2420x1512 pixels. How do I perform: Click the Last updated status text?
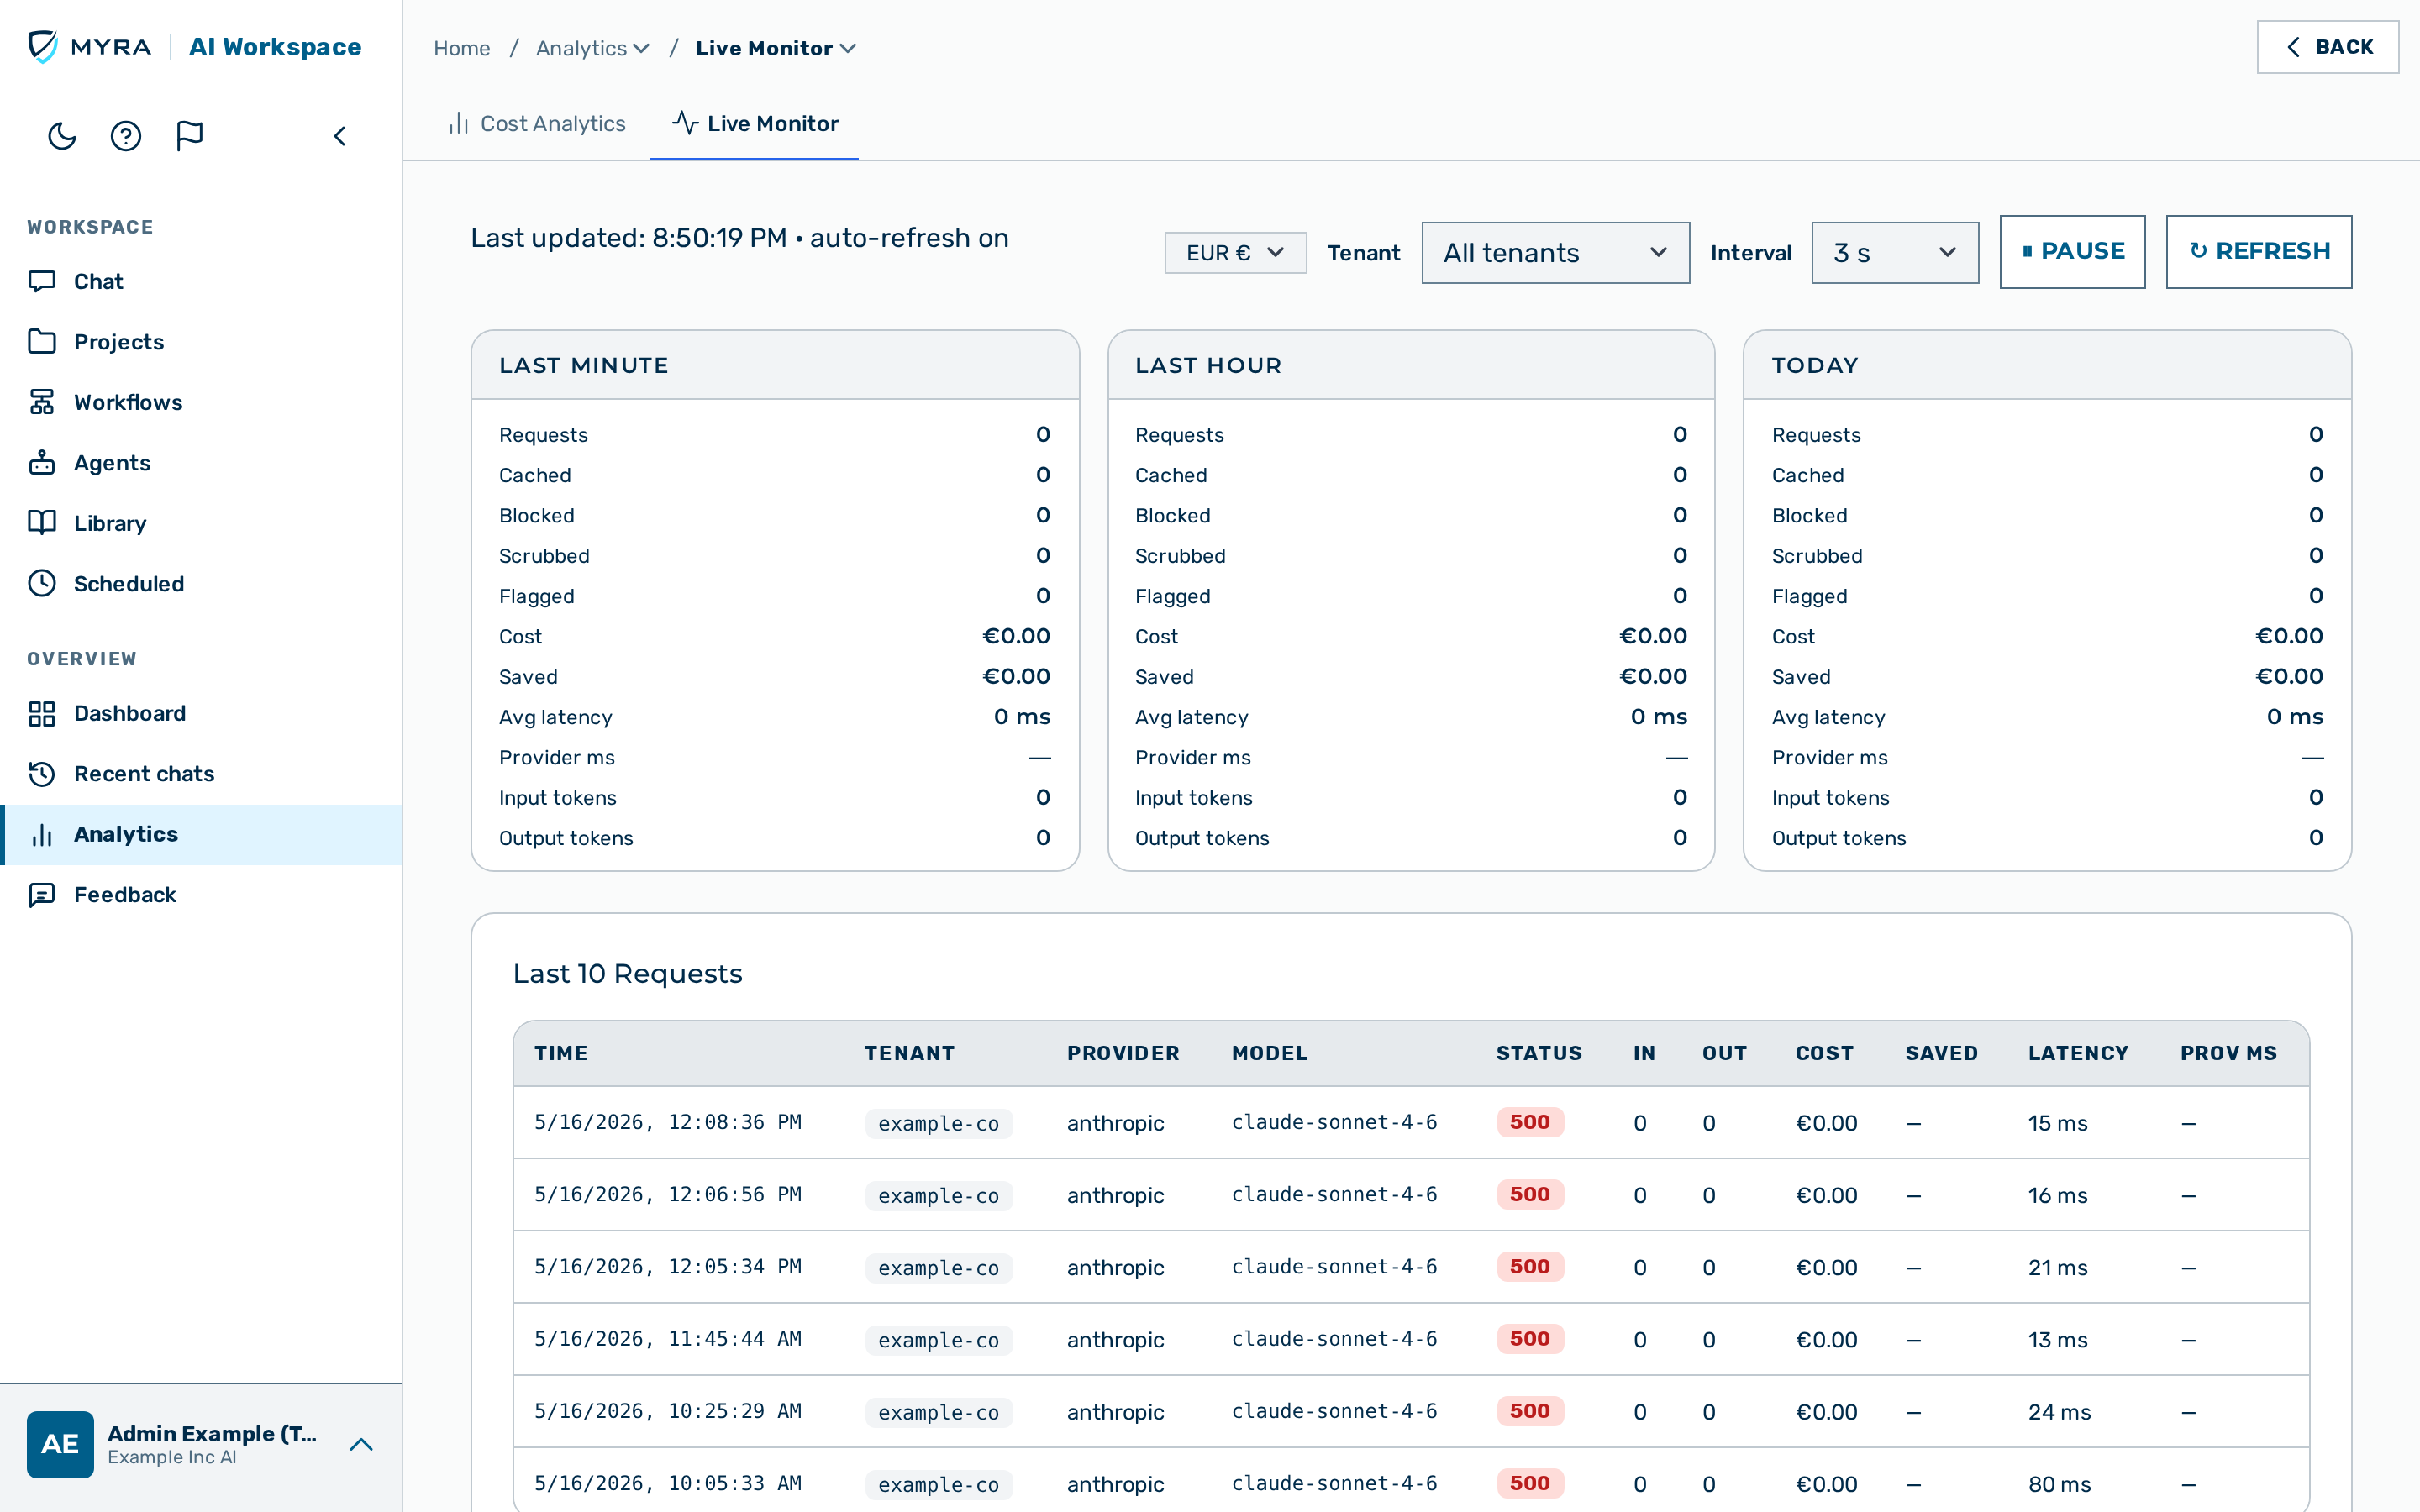click(739, 238)
